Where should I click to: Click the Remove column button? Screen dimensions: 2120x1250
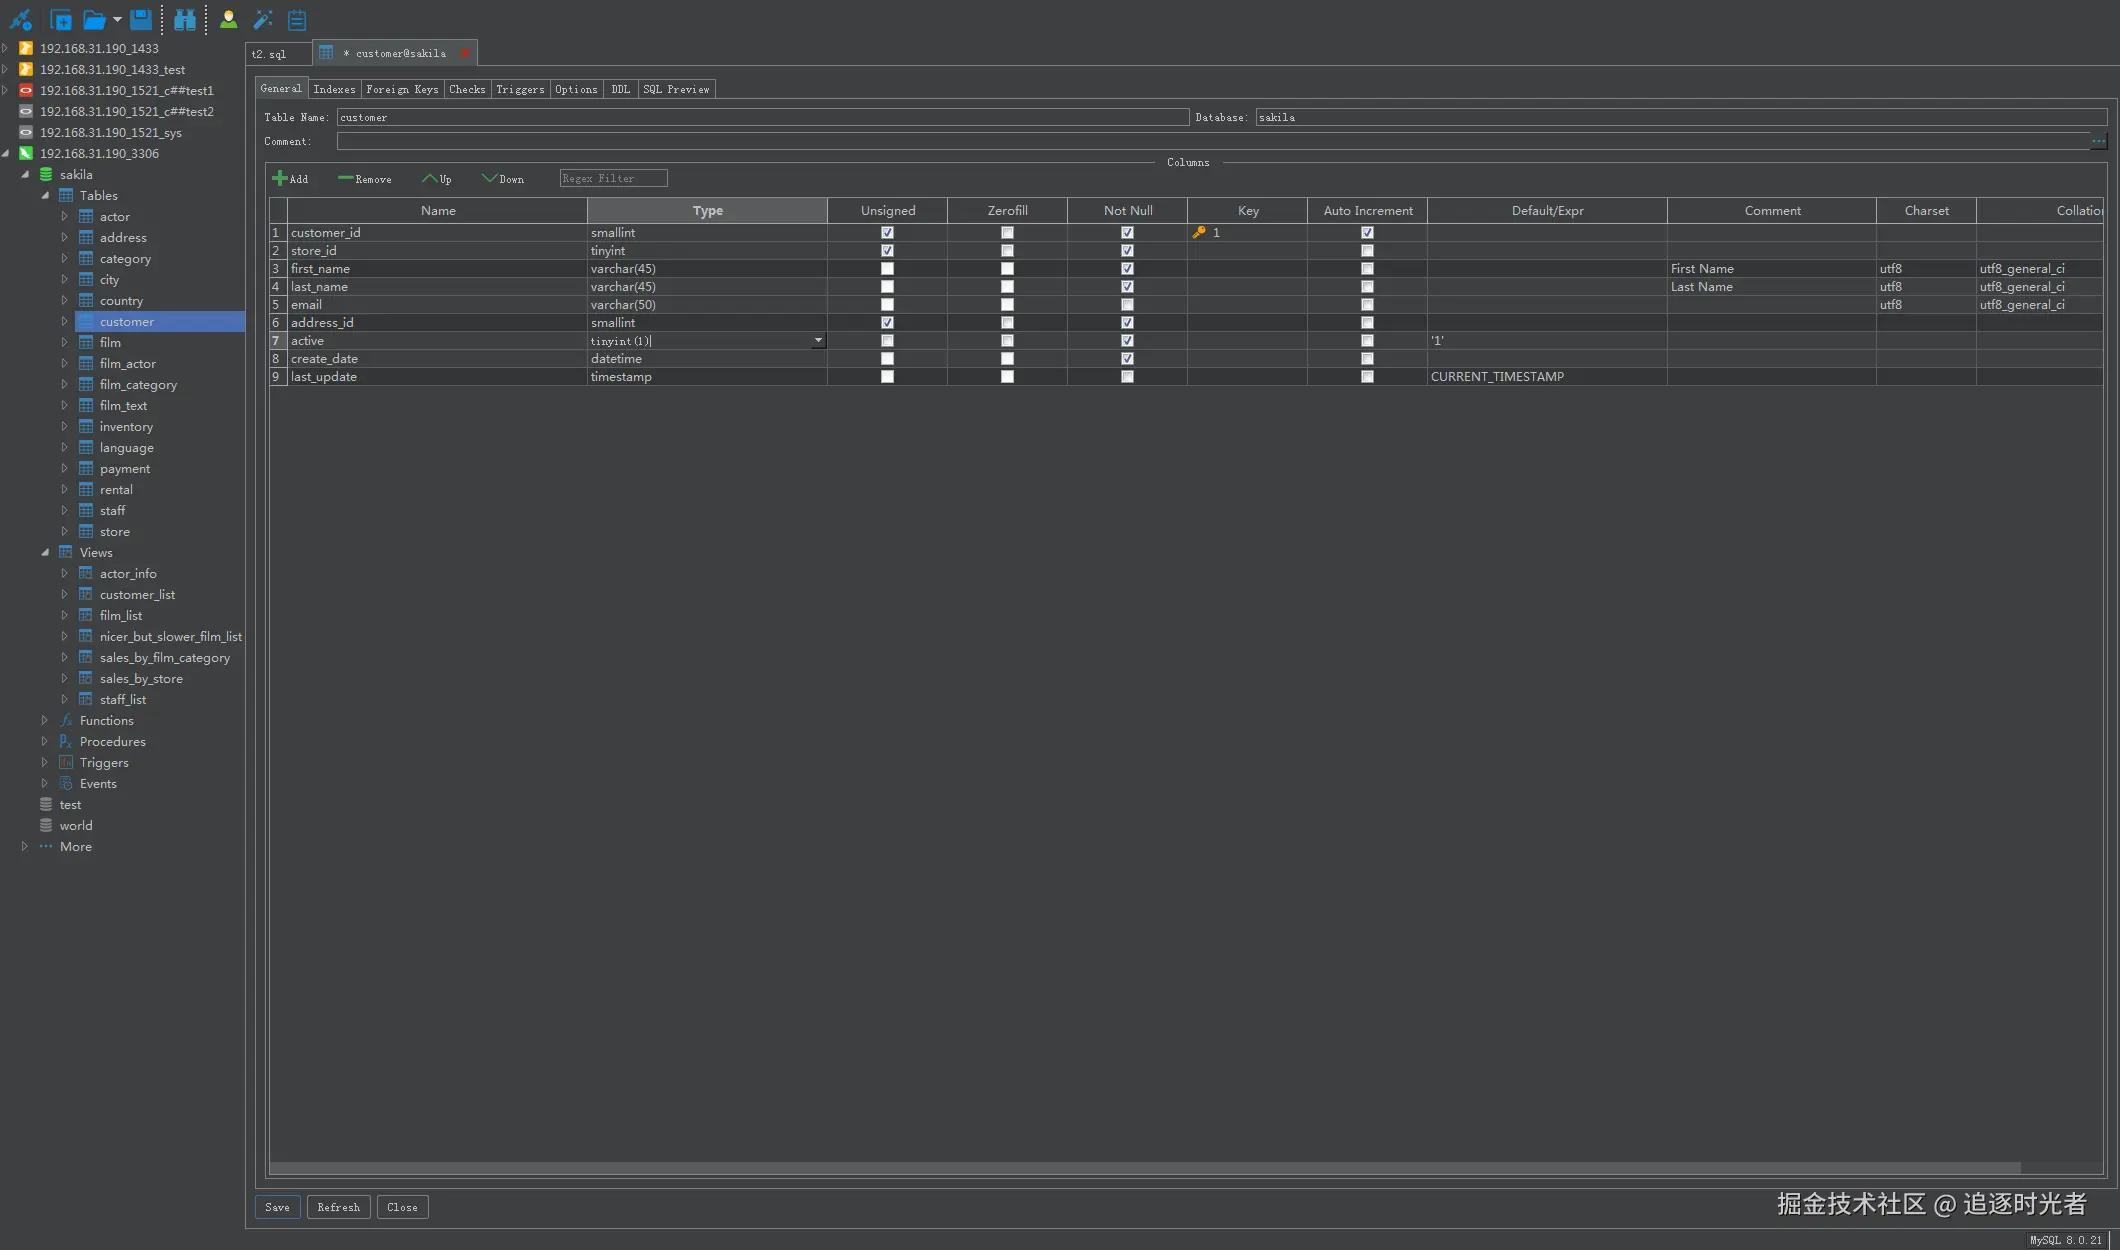(x=365, y=179)
